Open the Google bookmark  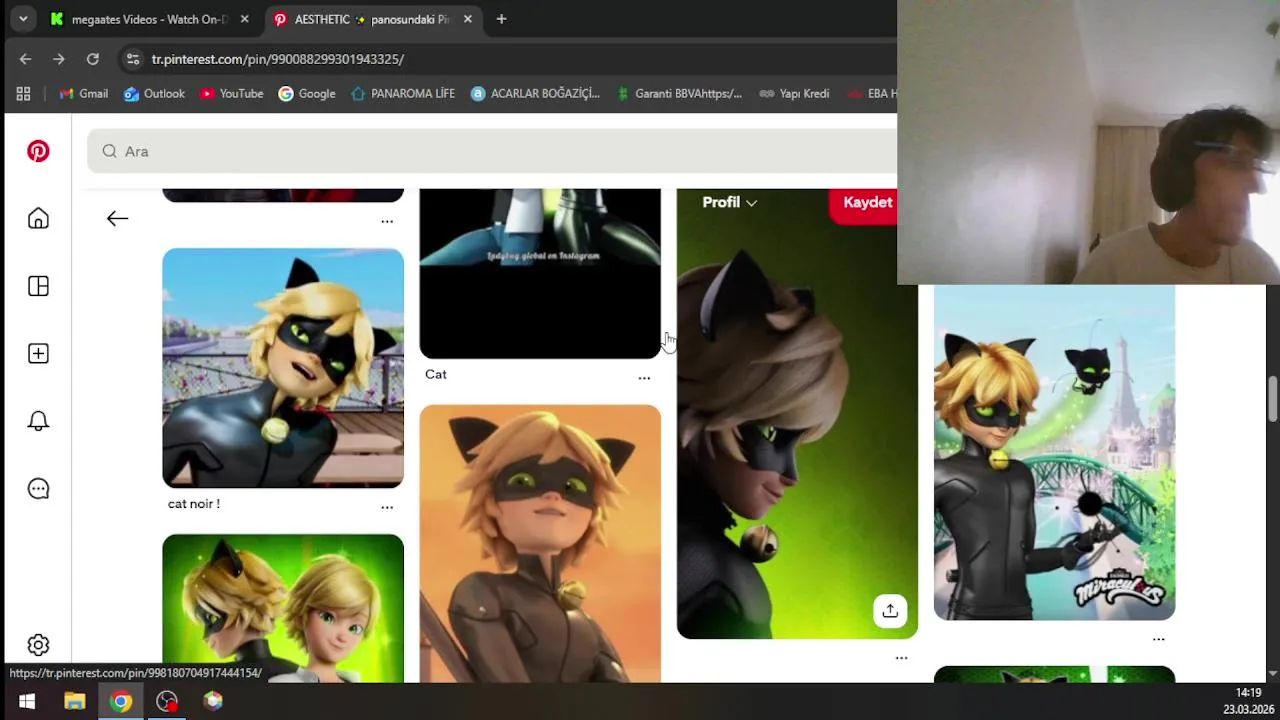coord(306,93)
